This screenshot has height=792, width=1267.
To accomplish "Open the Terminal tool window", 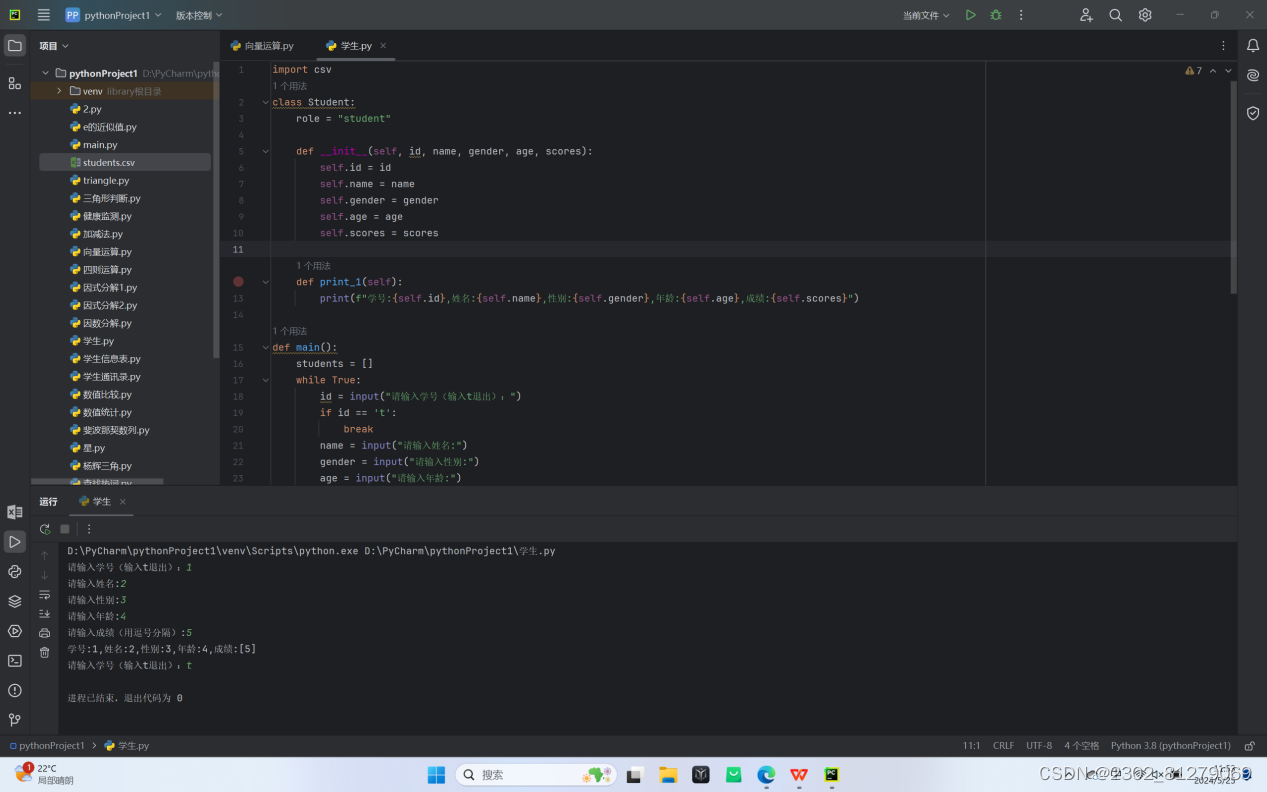I will [x=14, y=661].
